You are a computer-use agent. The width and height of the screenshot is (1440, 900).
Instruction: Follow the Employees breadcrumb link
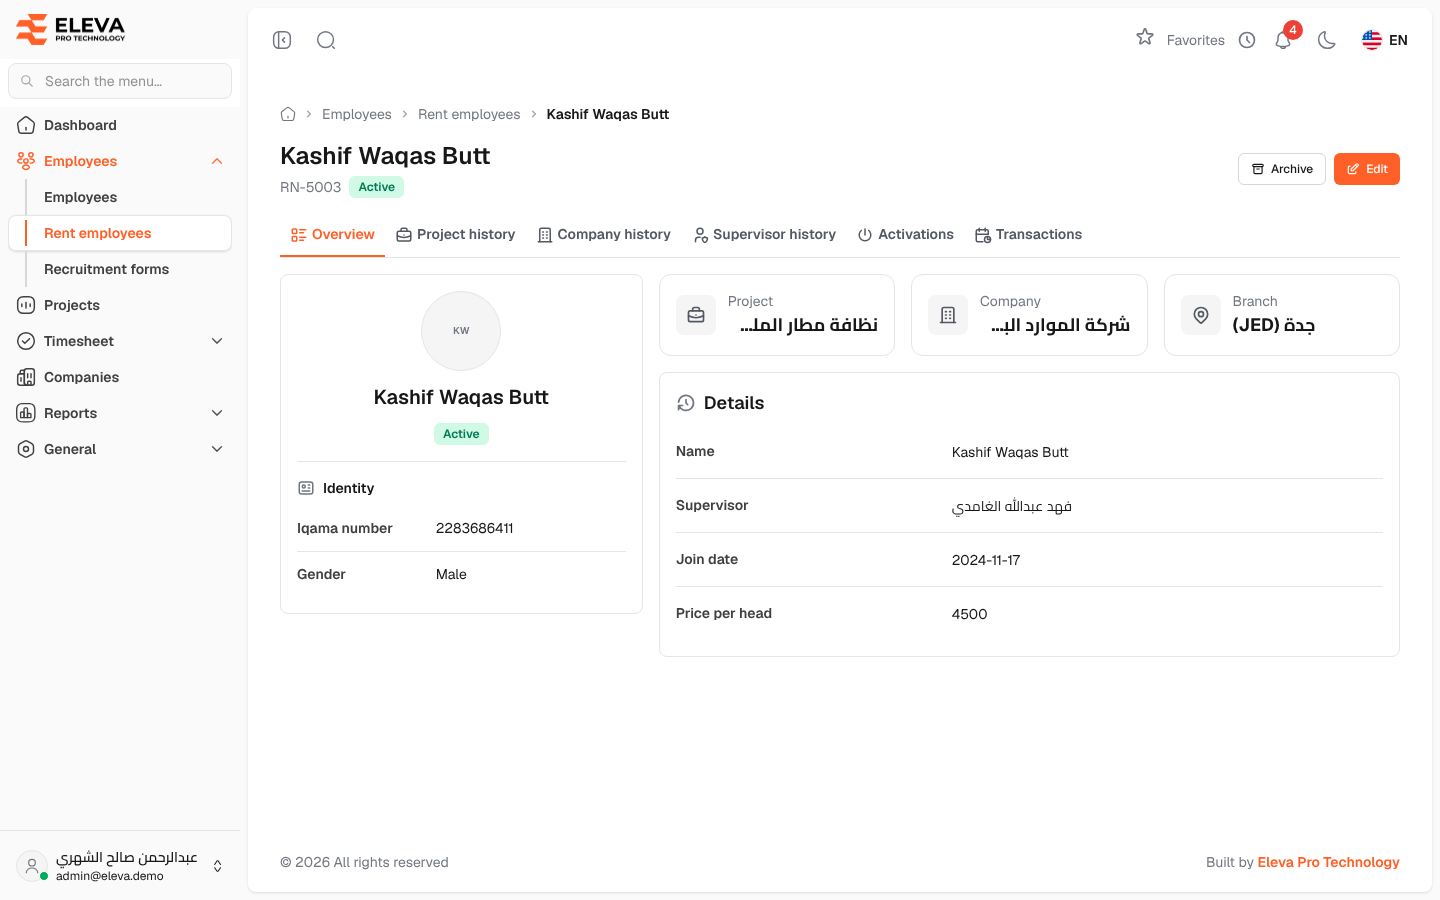(x=357, y=114)
